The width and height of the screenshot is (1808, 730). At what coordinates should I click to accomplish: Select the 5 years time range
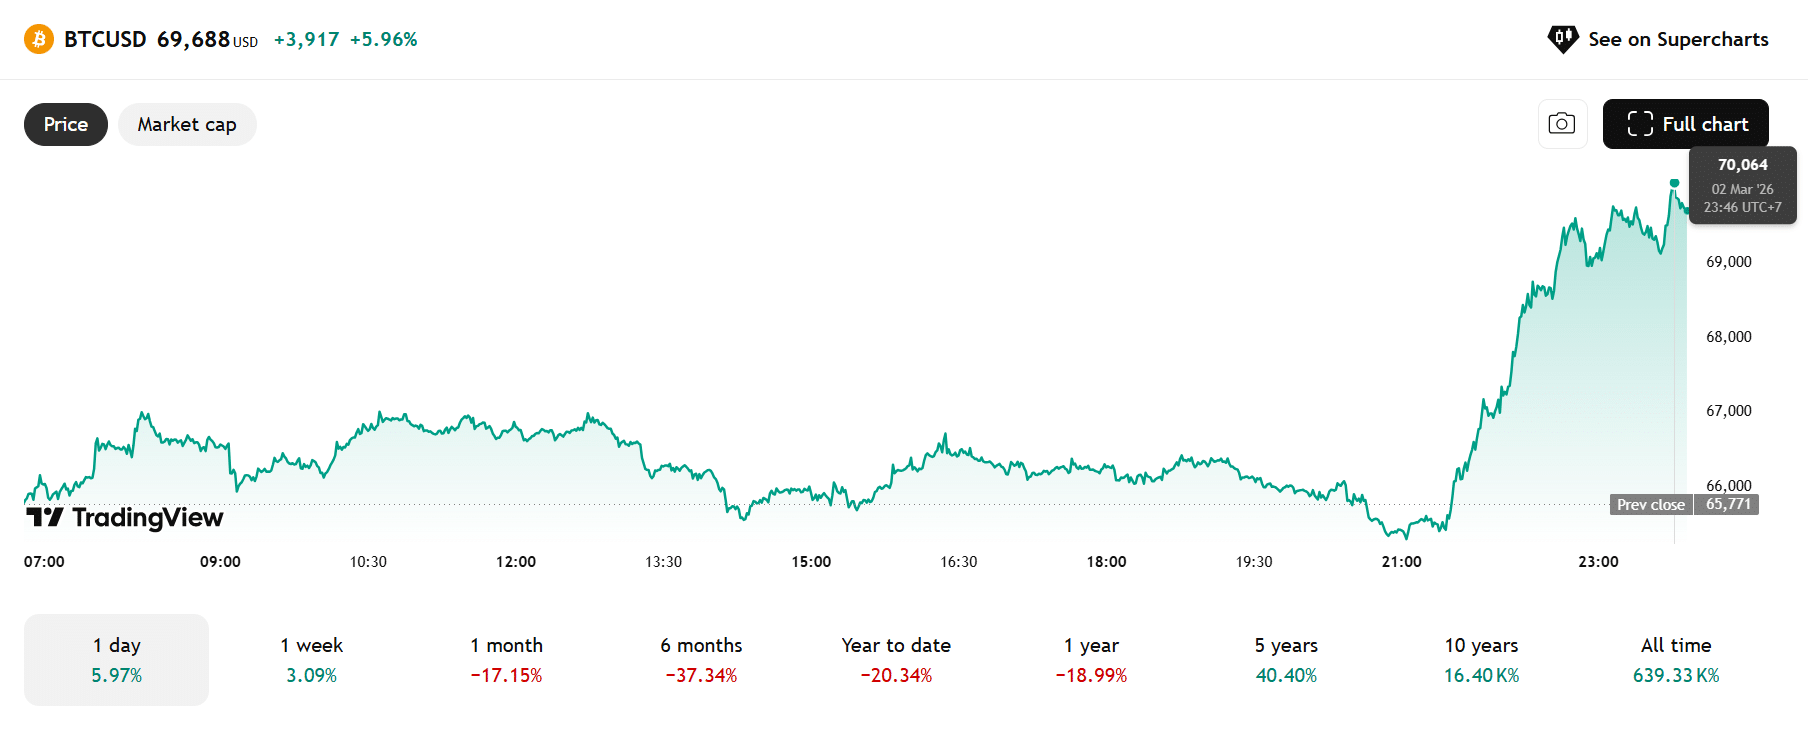click(x=1286, y=660)
